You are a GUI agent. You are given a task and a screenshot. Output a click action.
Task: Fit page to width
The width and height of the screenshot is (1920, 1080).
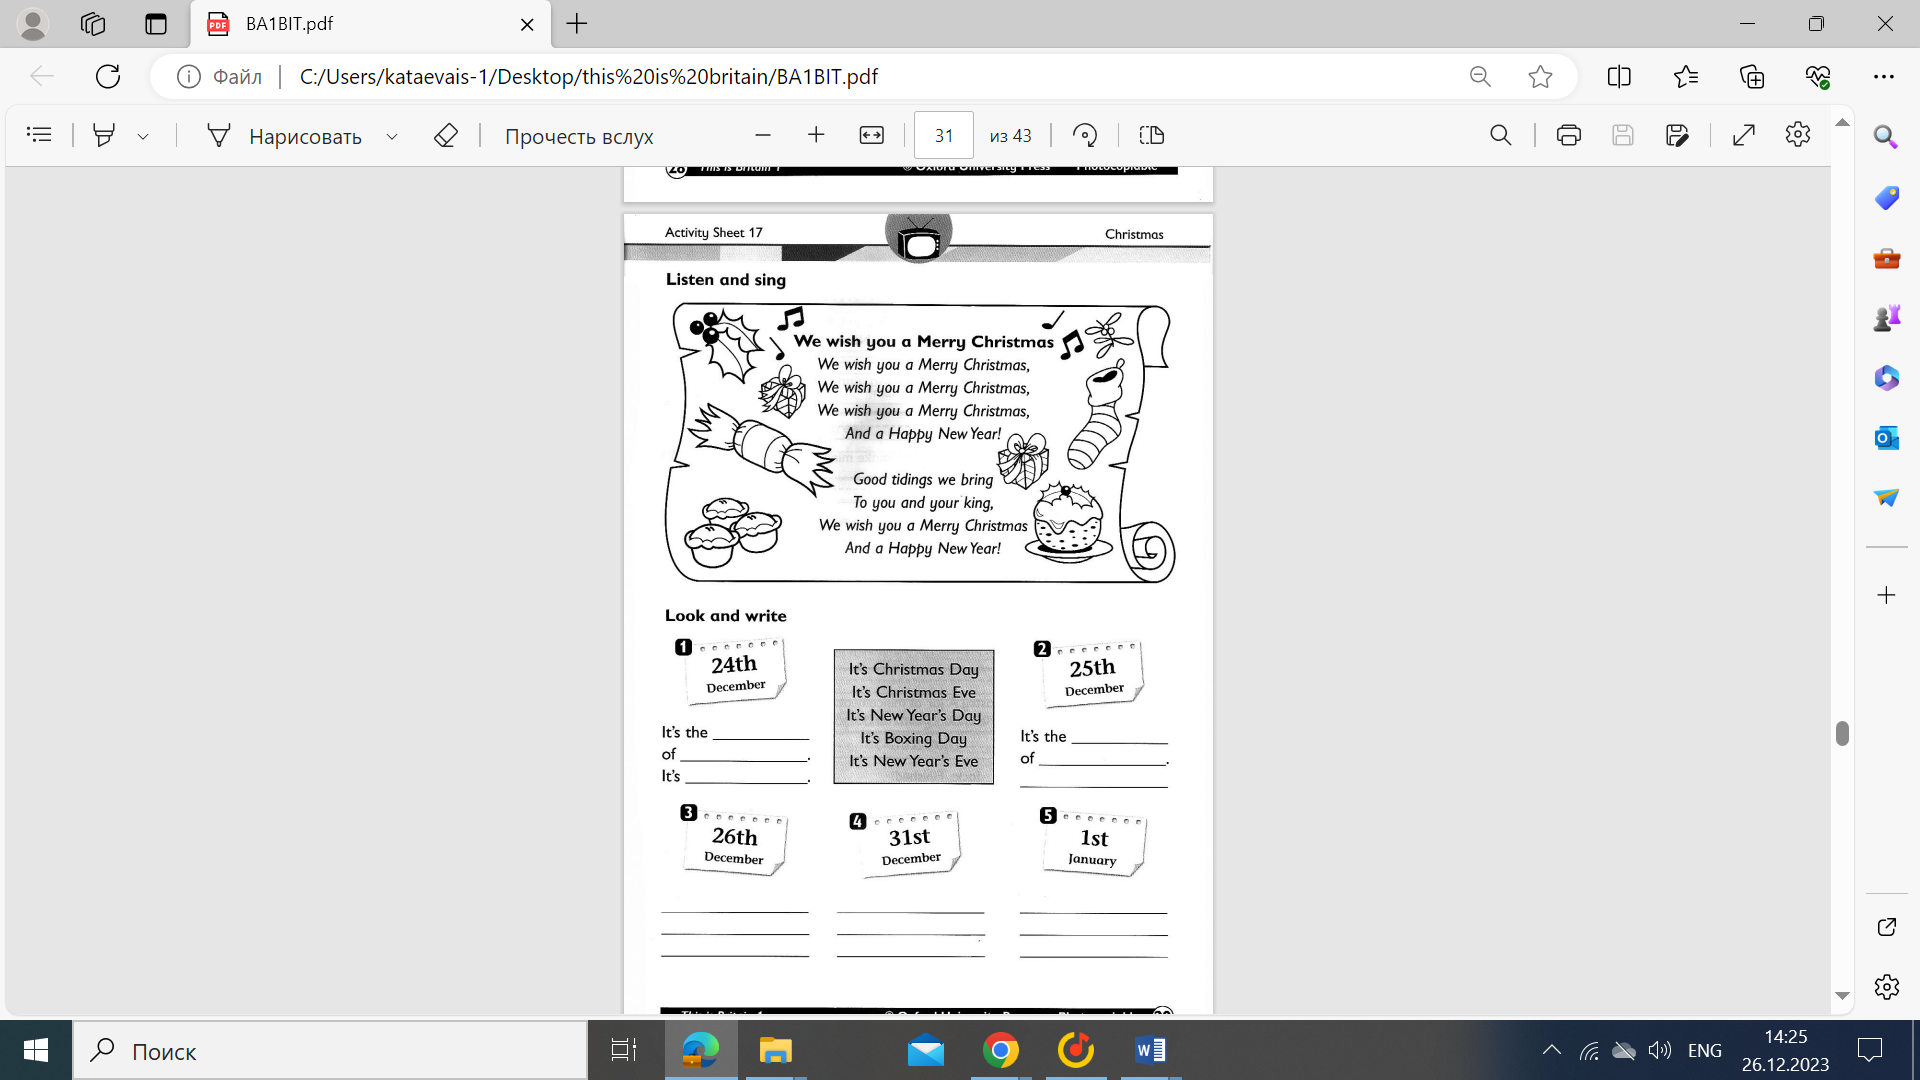click(x=872, y=135)
